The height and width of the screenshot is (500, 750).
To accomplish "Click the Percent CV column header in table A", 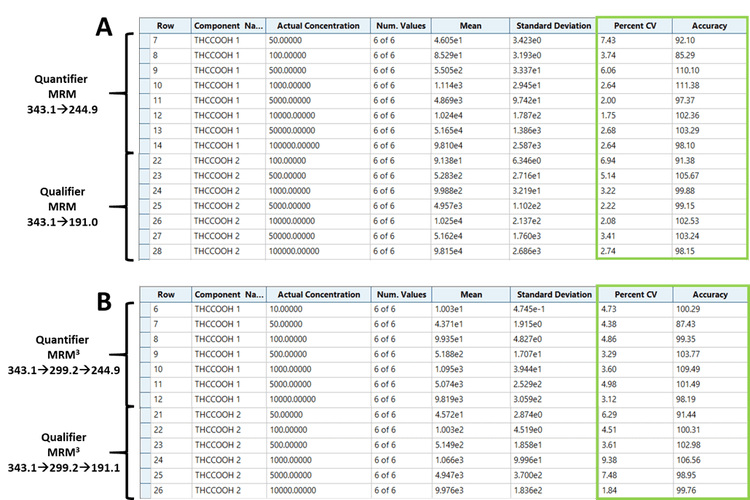I will click(x=632, y=25).
